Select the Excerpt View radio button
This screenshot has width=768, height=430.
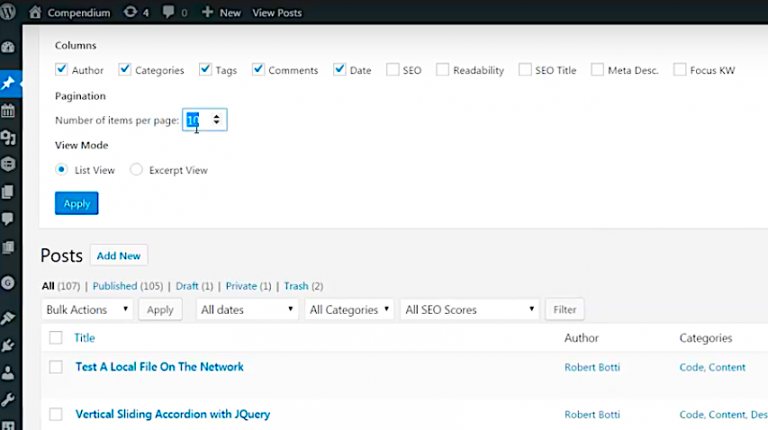pos(136,169)
